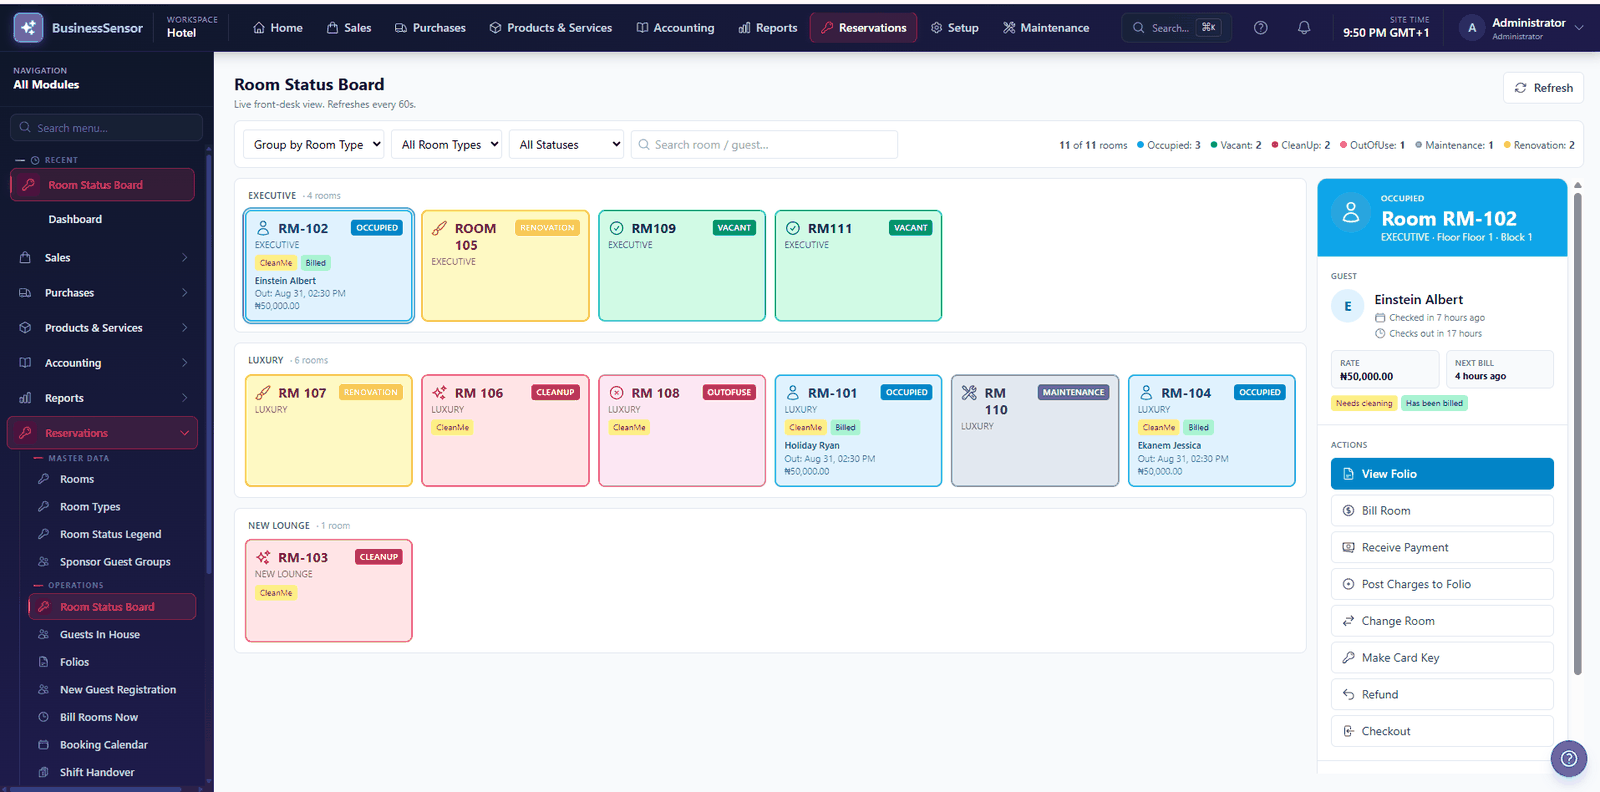Open the All Room Types dropdown

click(446, 145)
